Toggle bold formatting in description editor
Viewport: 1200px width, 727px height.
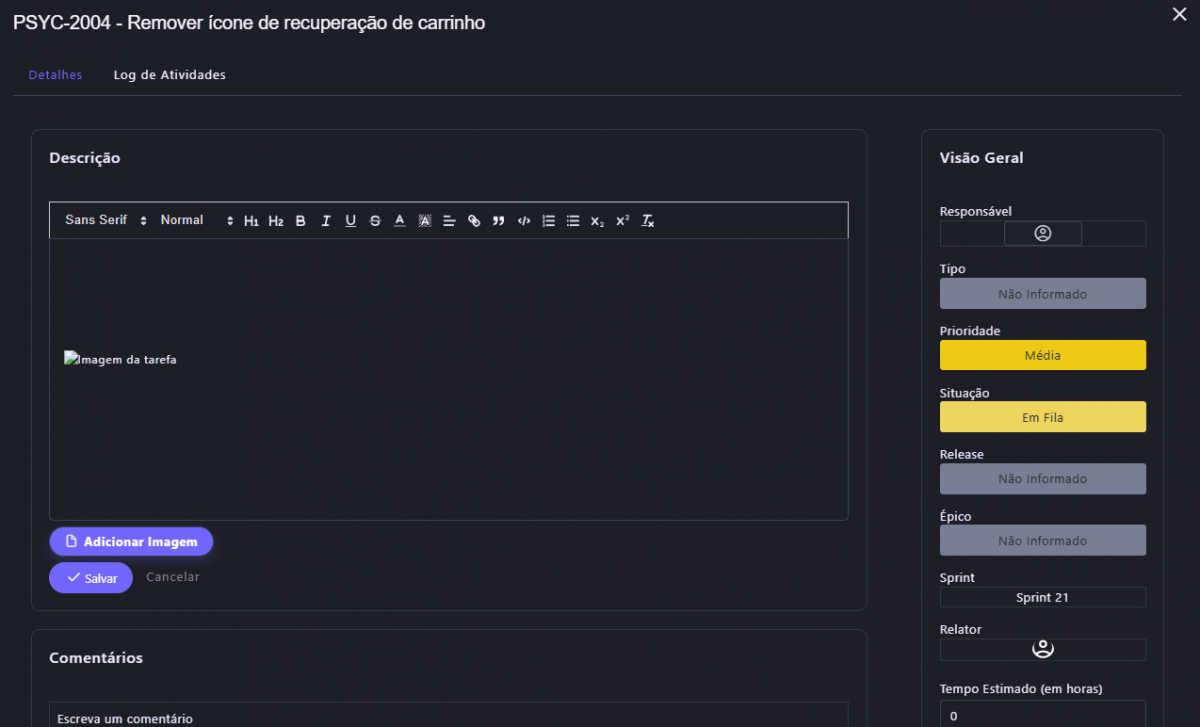[300, 221]
